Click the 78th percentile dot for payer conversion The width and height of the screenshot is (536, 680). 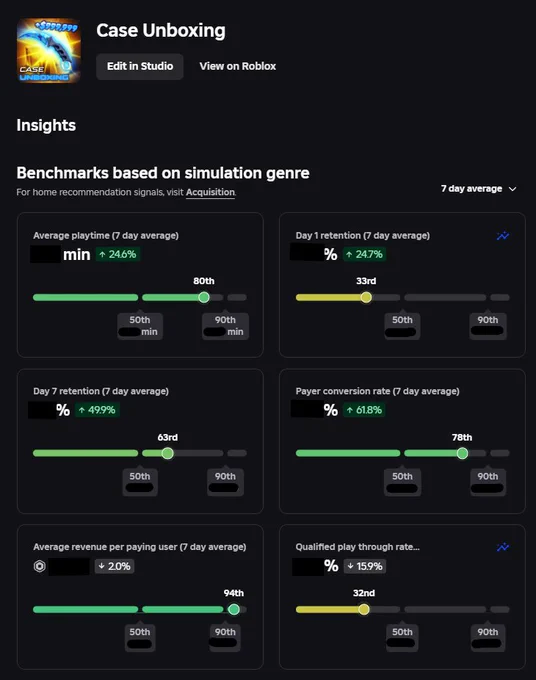462,453
